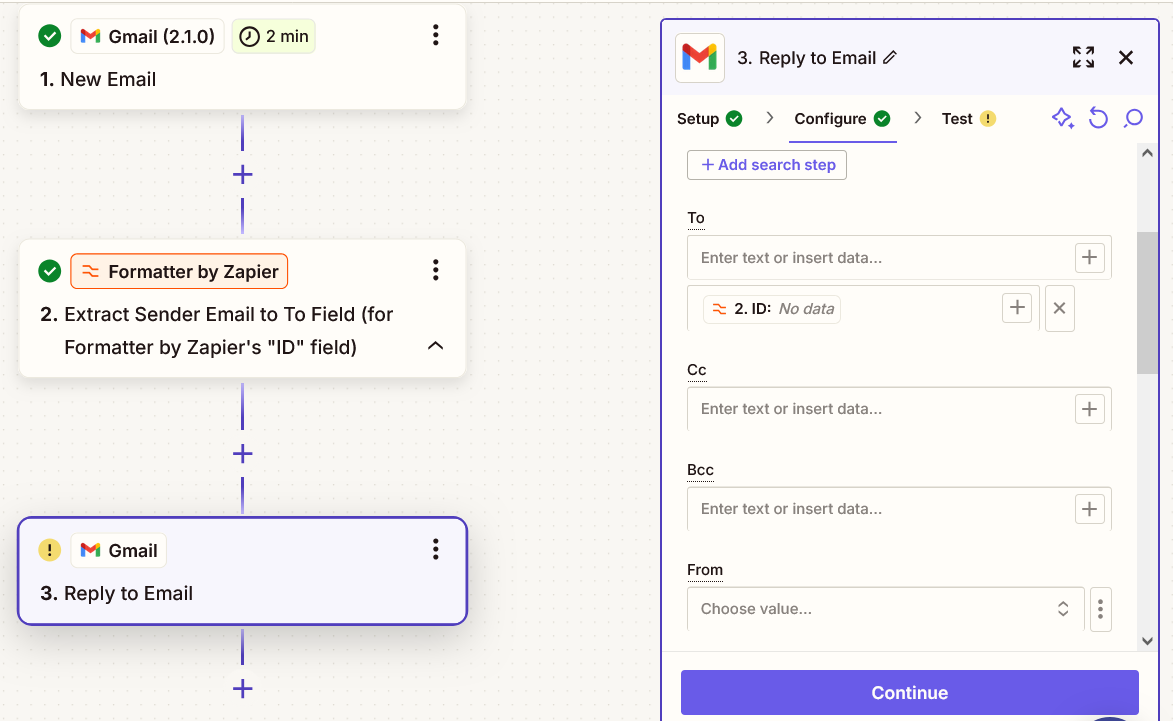1173x721 pixels.
Task: Click green check status on Formatter step
Action: coord(49,271)
